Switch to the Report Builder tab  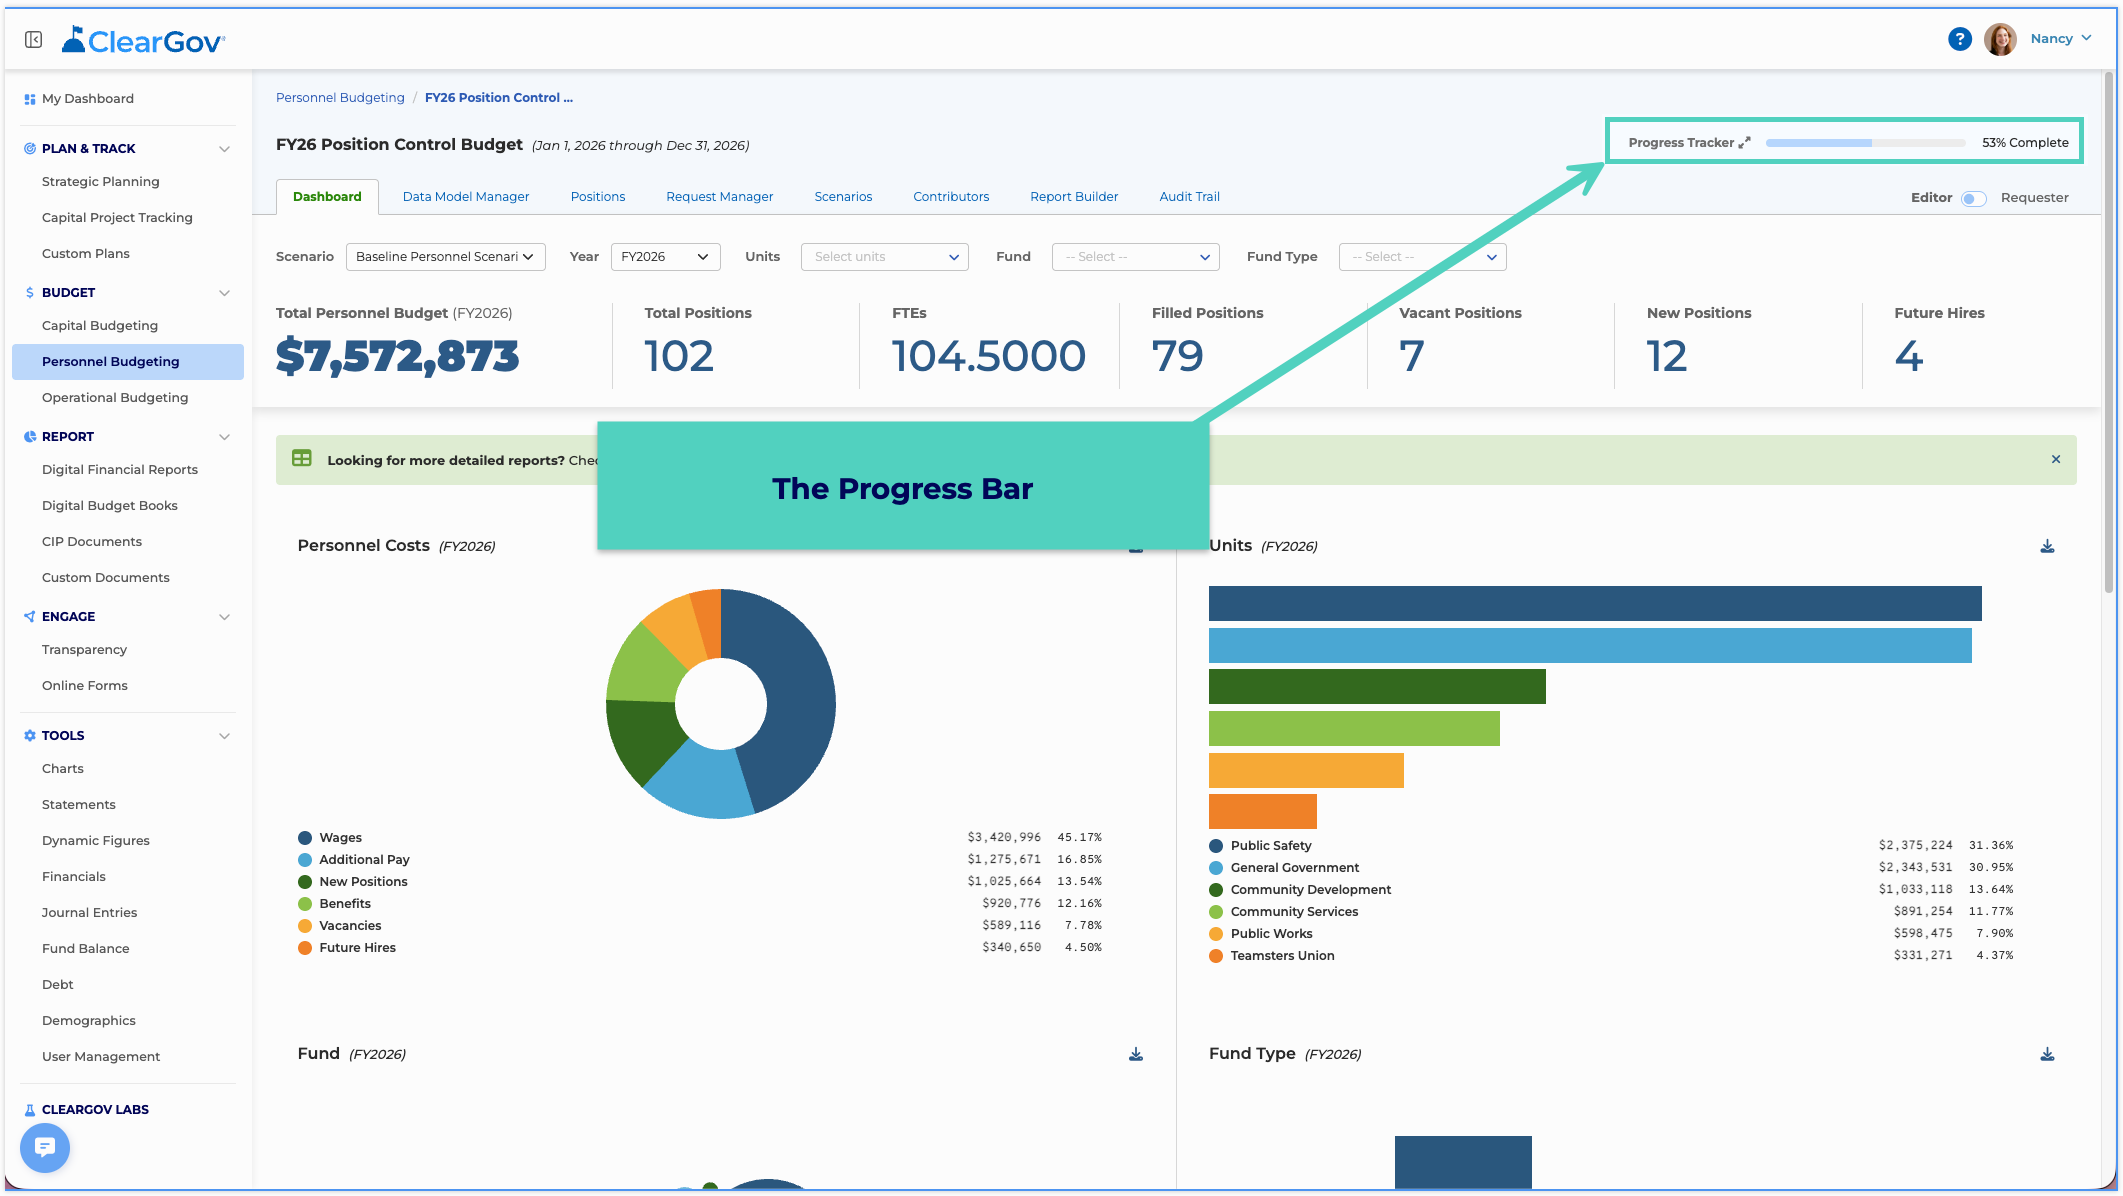coord(1074,197)
